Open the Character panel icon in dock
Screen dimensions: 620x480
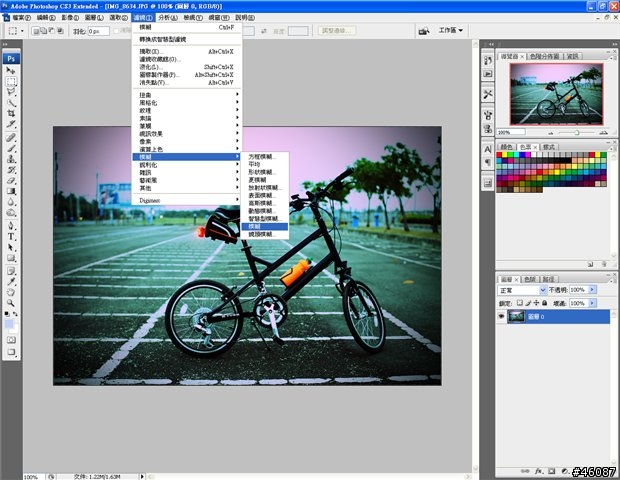pyautogui.click(x=488, y=149)
